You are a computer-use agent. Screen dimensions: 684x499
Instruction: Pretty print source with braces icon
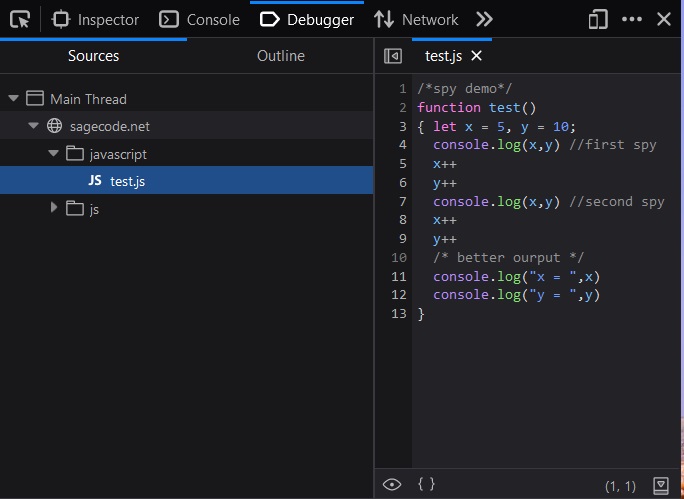(x=426, y=484)
